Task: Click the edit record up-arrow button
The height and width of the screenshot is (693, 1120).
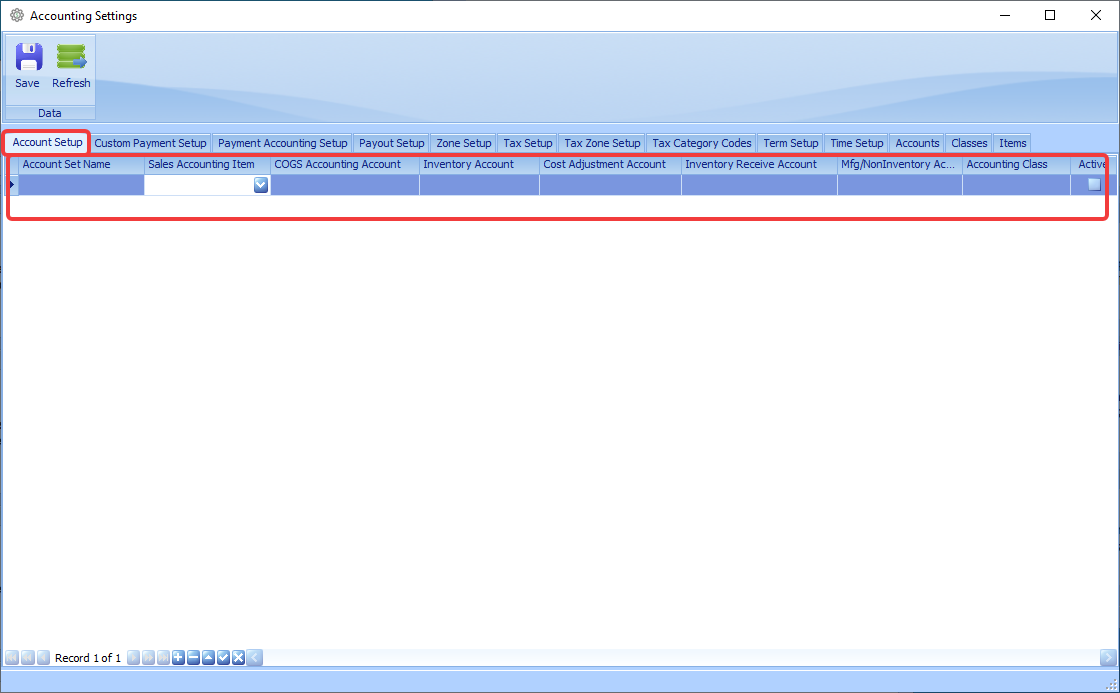Action: click(x=209, y=657)
